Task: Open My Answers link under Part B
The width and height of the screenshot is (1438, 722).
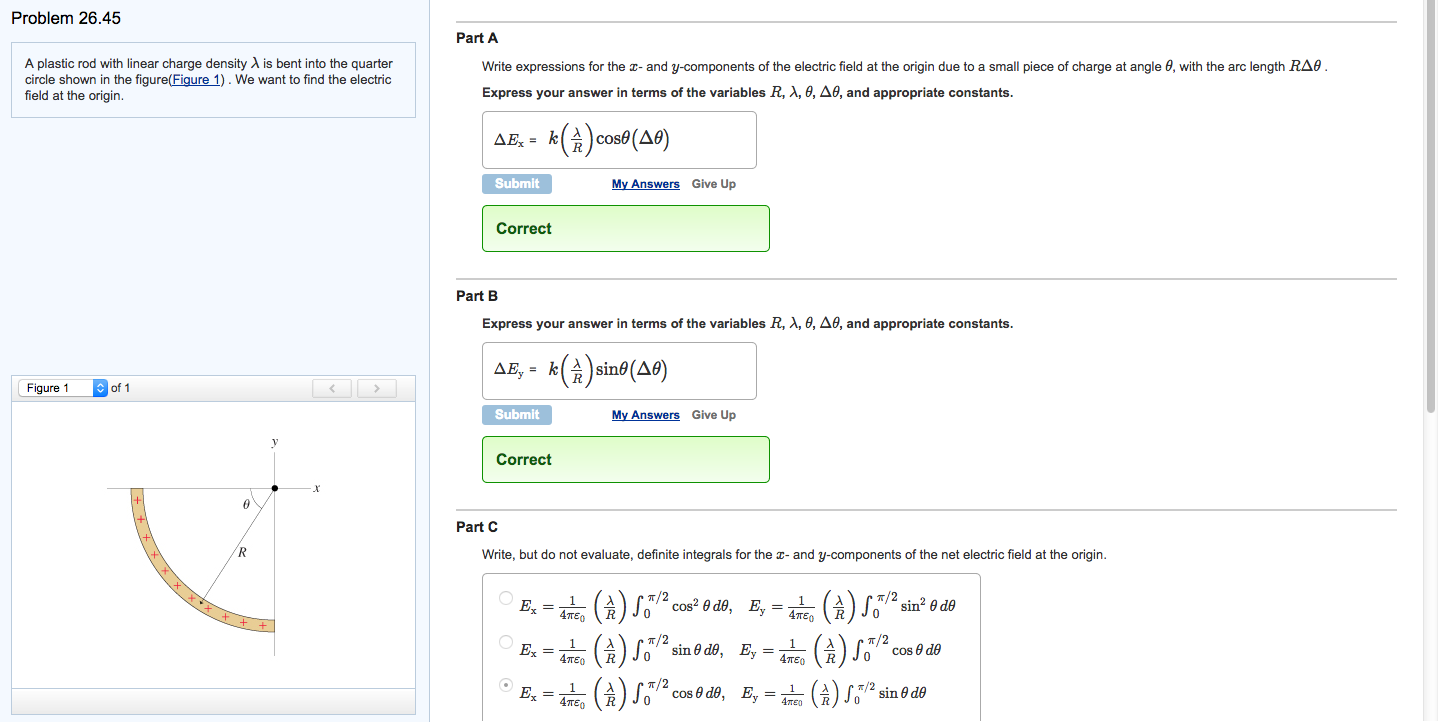Action: coord(645,415)
